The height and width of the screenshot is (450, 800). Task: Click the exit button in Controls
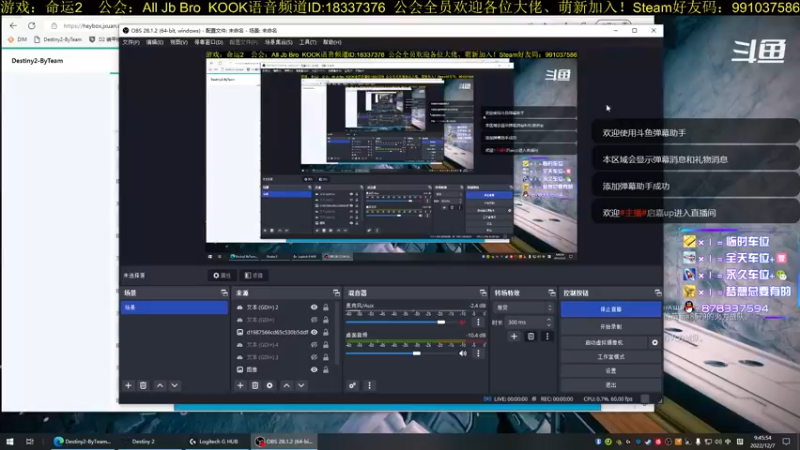coord(611,385)
